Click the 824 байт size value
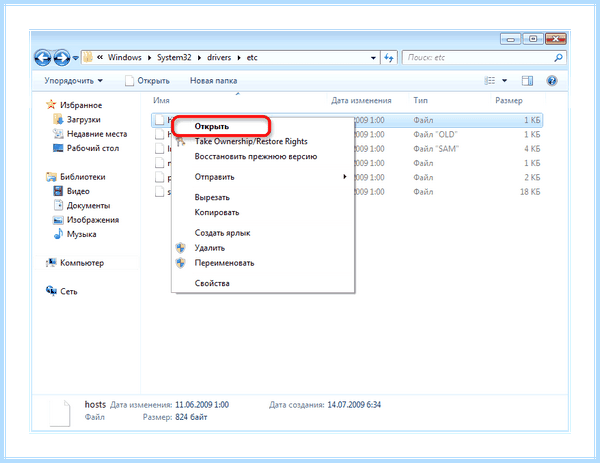The width and height of the screenshot is (600, 463). (x=191, y=417)
